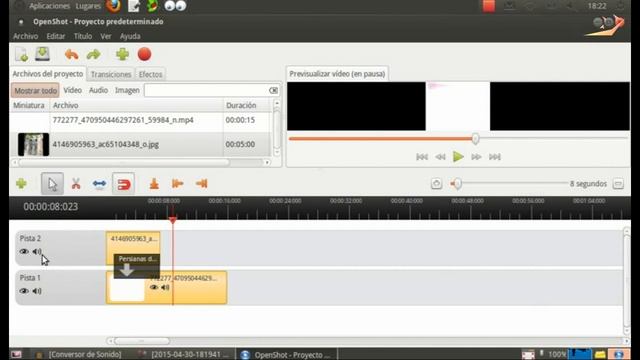
Task: Select the Archivos del proyecto tab
Action: pos(48,74)
